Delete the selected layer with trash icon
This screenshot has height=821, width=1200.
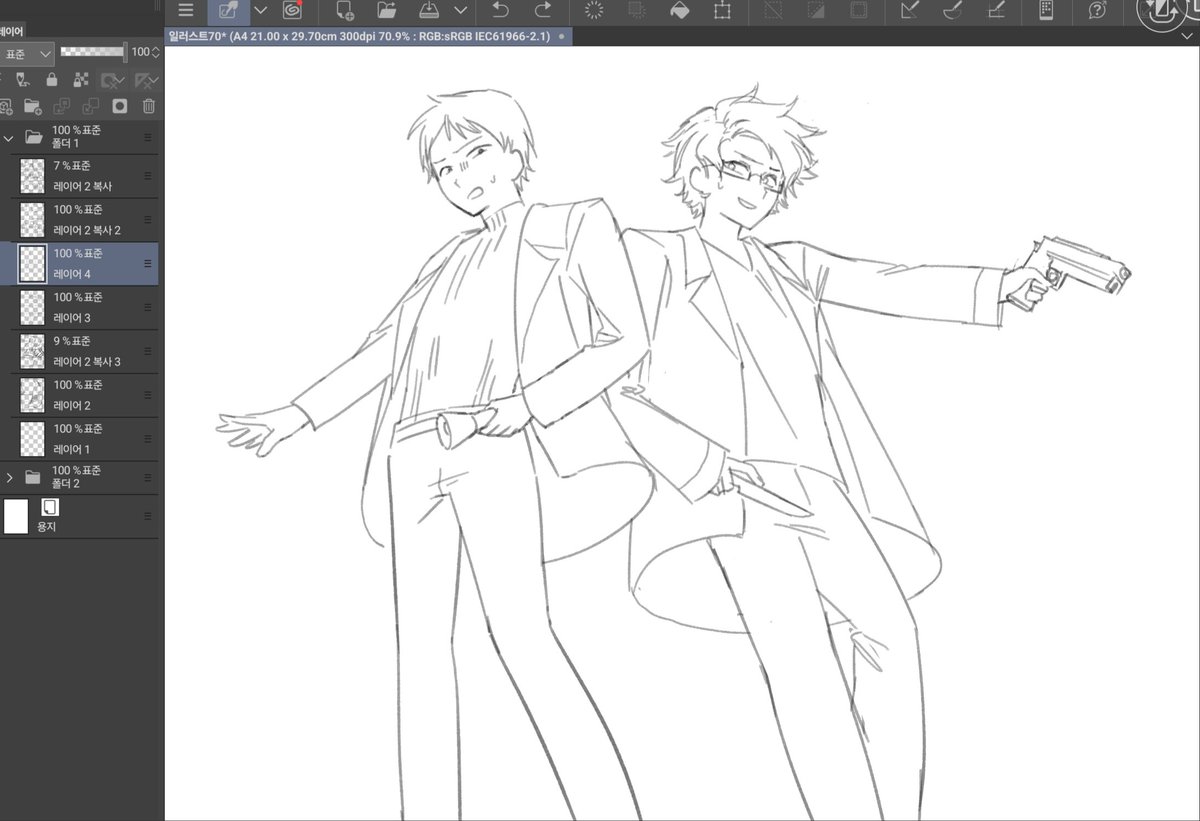pos(149,106)
